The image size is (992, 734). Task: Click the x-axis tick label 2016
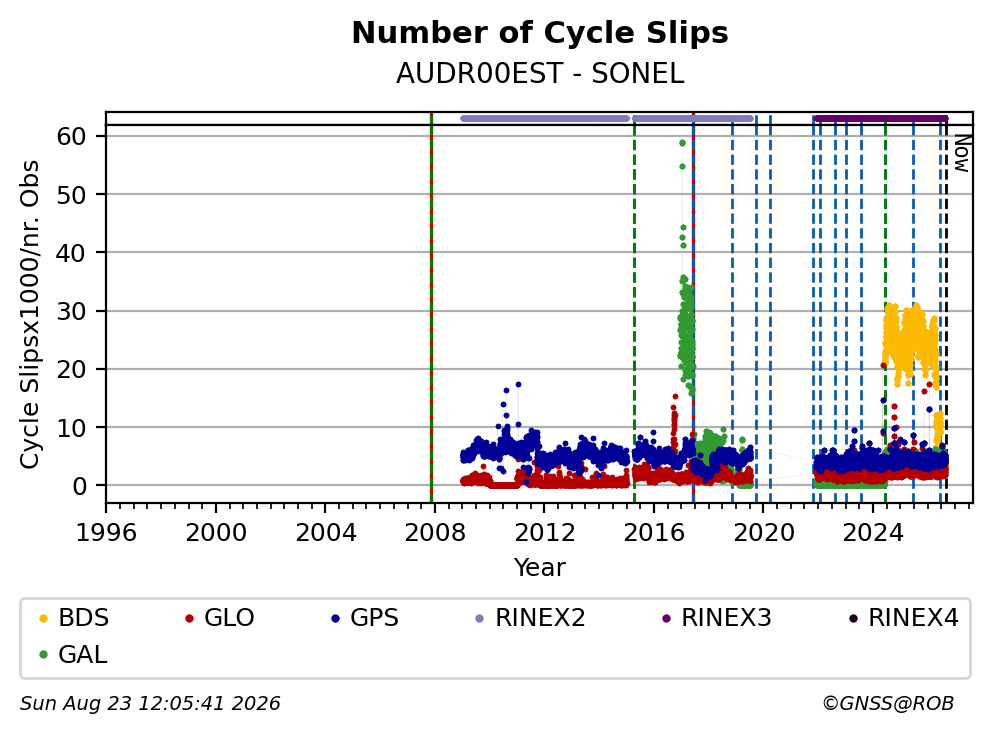pos(654,533)
